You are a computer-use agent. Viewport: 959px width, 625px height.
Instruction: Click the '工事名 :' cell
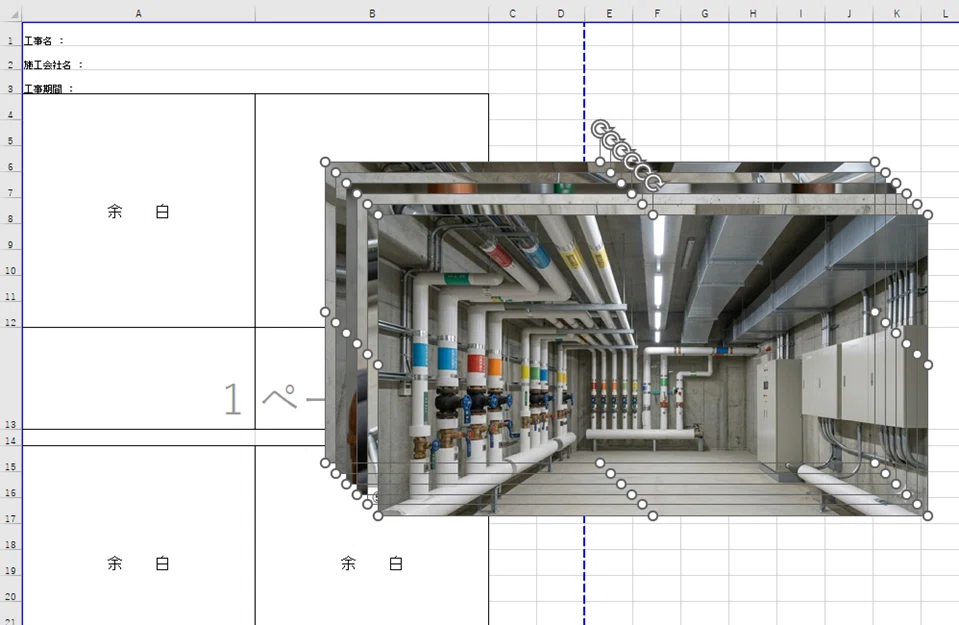tap(139, 35)
